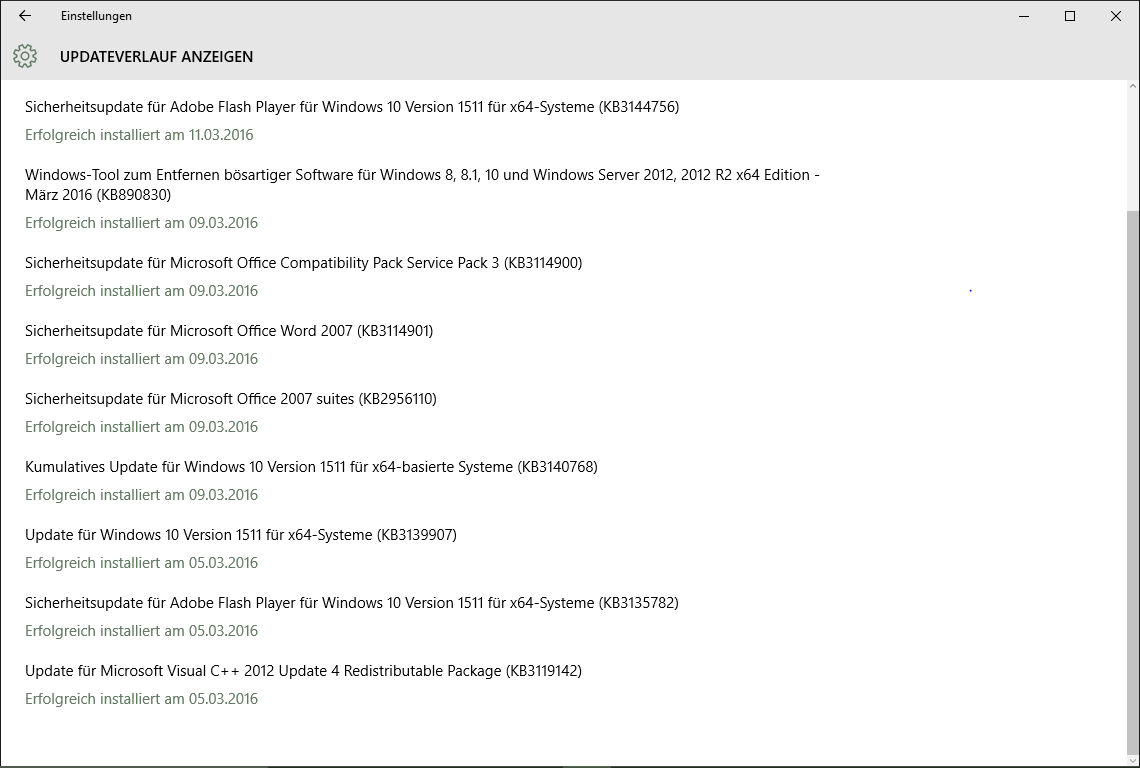Go back using the arrow icon
Viewport: 1140px width, 768px height.
(x=25, y=15)
